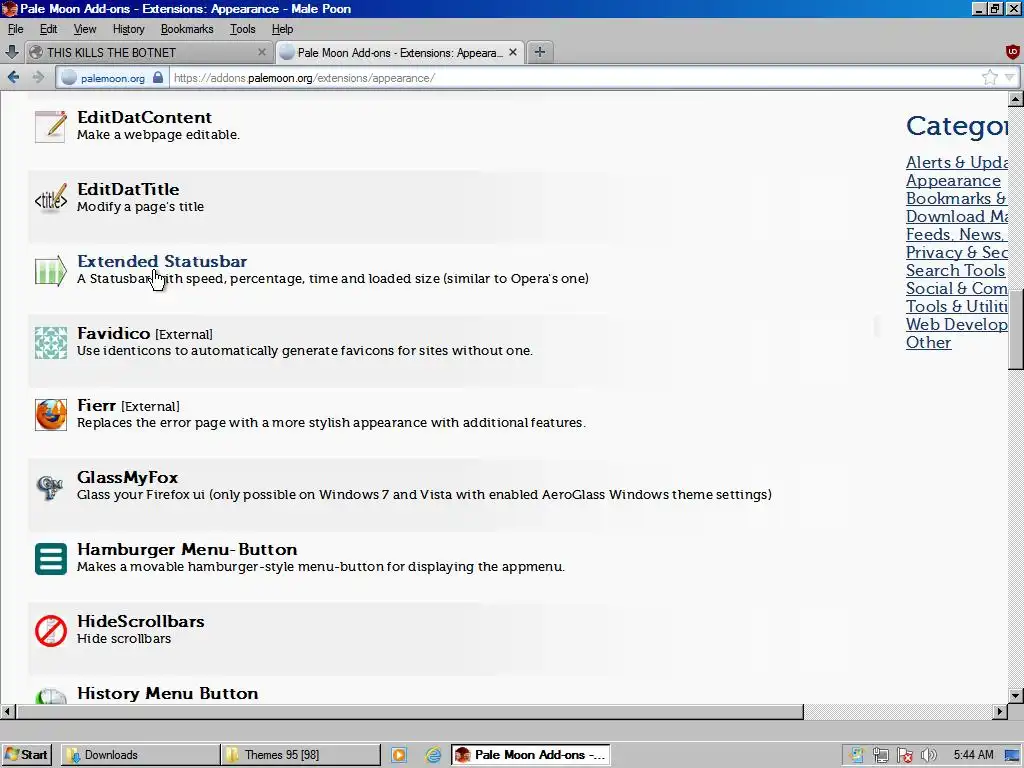Image resolution: width=1024 pixels, height=768 pixels.
Task: Open the Privacy & Security category link
Action: click(957, 253)
